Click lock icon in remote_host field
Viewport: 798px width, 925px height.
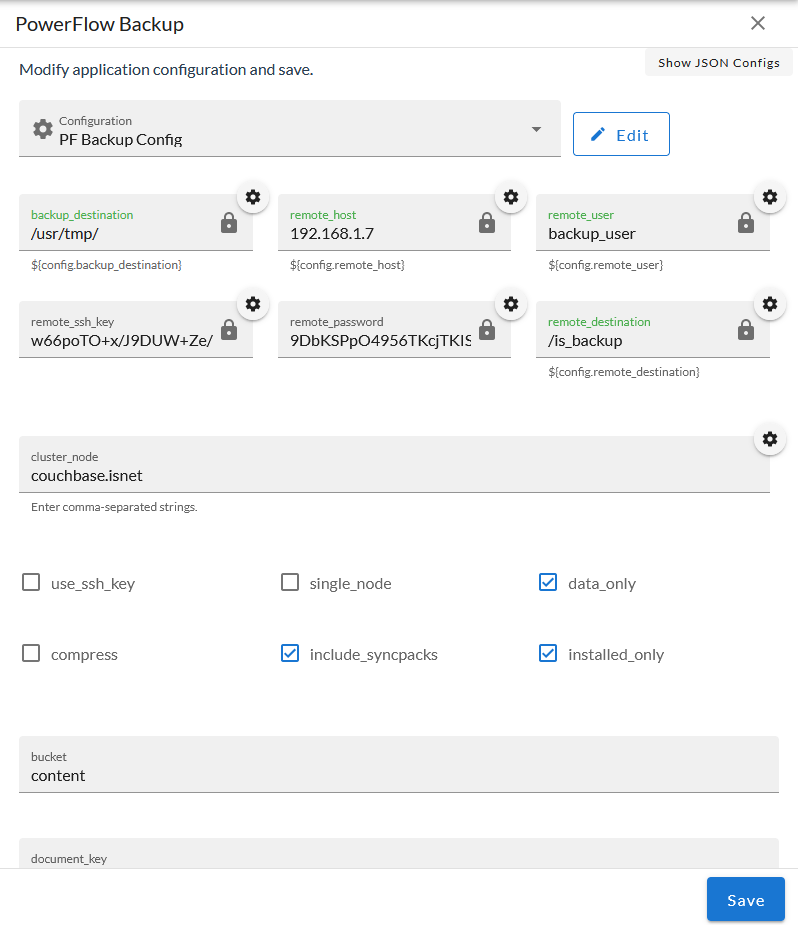(487, 223)
